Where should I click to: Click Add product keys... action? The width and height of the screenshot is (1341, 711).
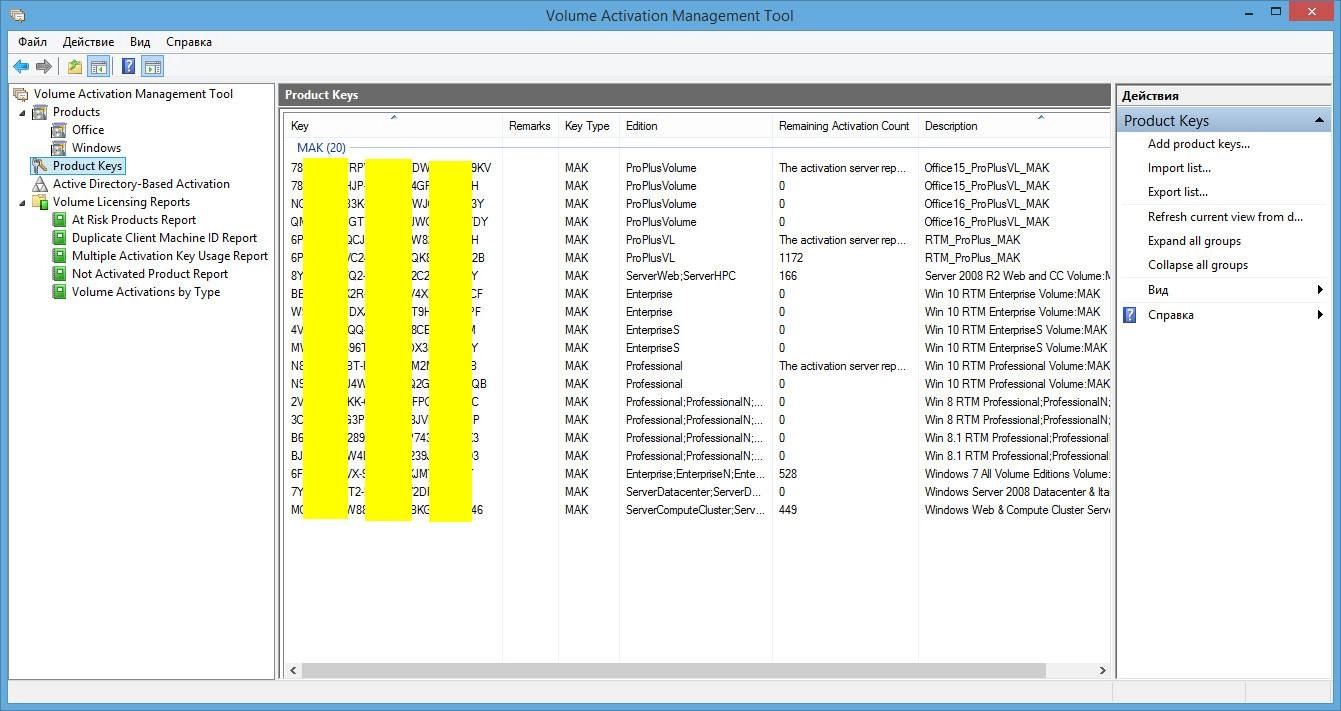[1198, 144]
